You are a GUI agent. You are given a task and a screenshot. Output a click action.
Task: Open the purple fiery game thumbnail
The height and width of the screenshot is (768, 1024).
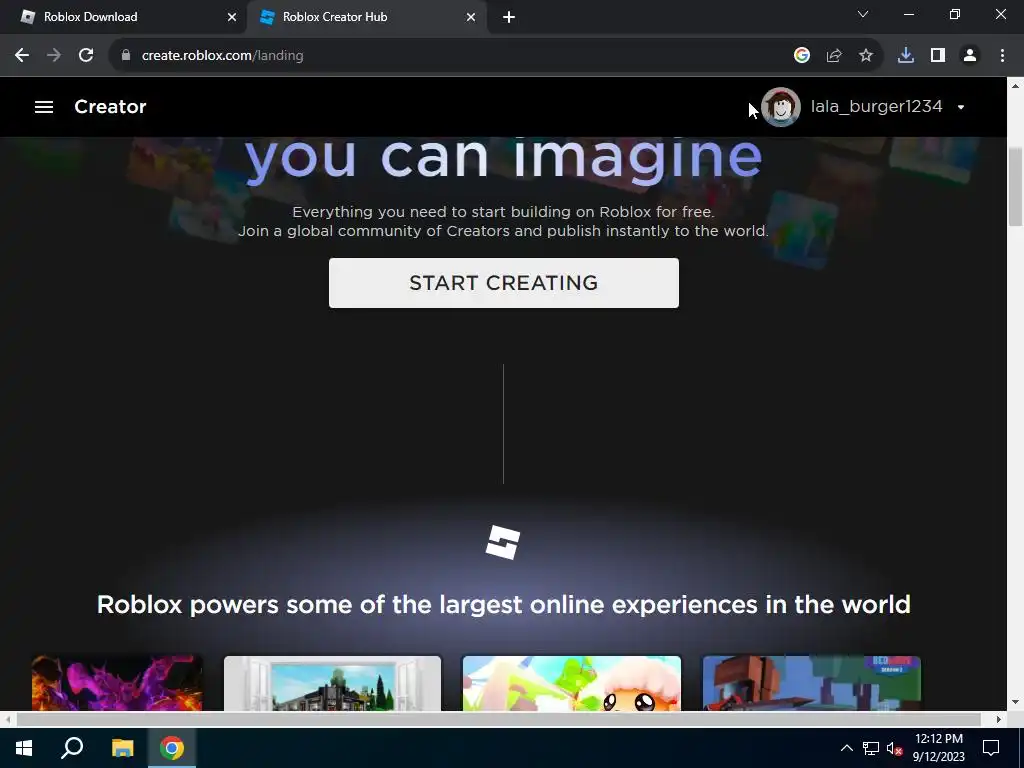coord(117,683)
